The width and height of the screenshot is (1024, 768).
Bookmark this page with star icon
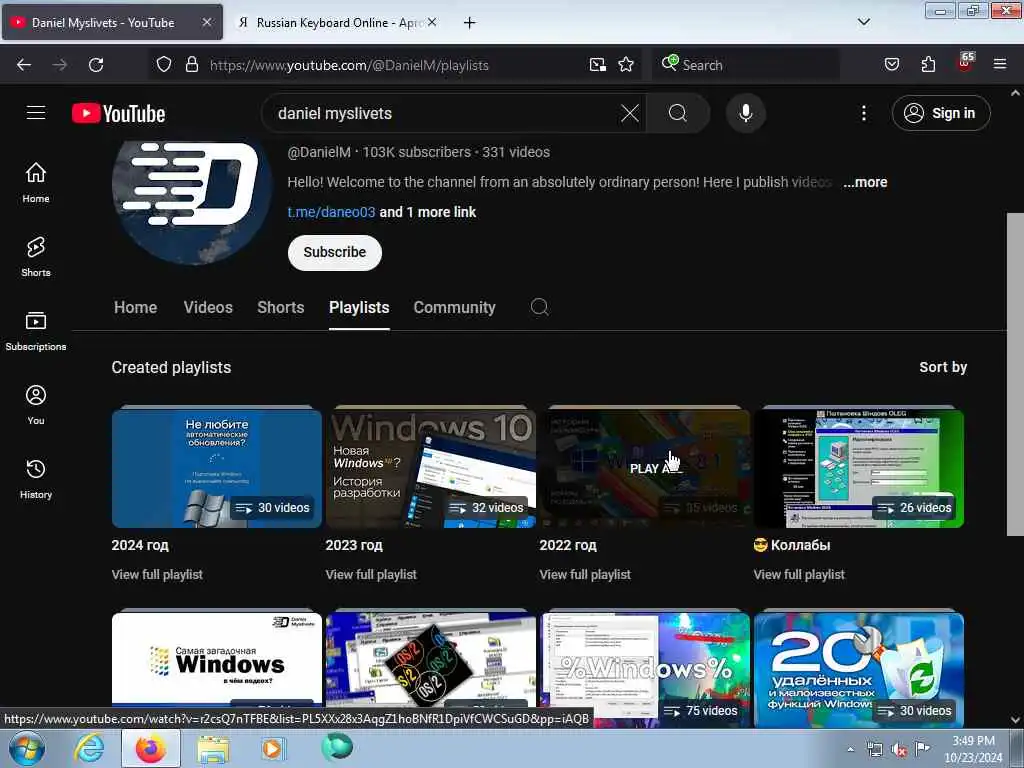pos(626,65)
